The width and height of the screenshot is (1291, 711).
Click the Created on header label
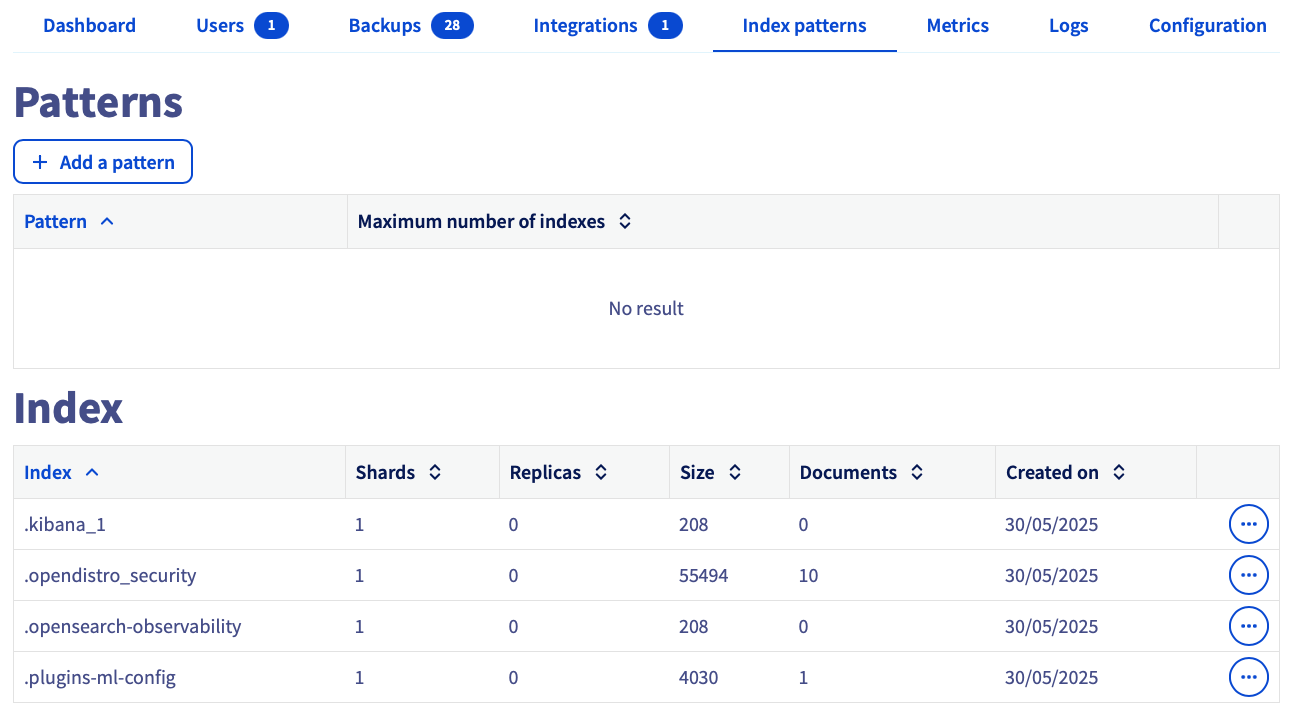1052,473
